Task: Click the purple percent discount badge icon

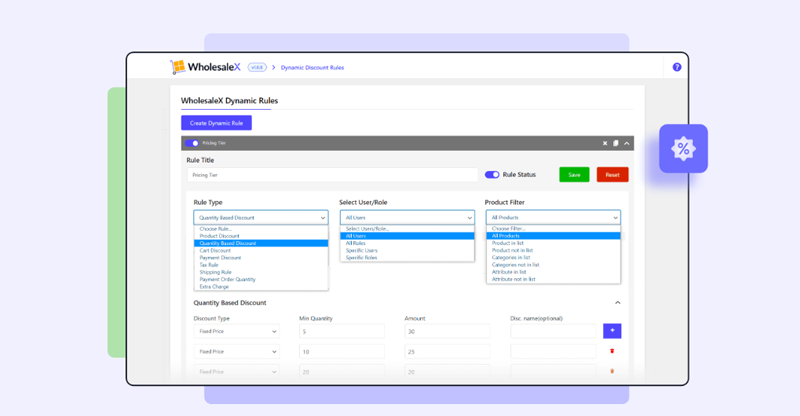Action: (x=683, y=149)
